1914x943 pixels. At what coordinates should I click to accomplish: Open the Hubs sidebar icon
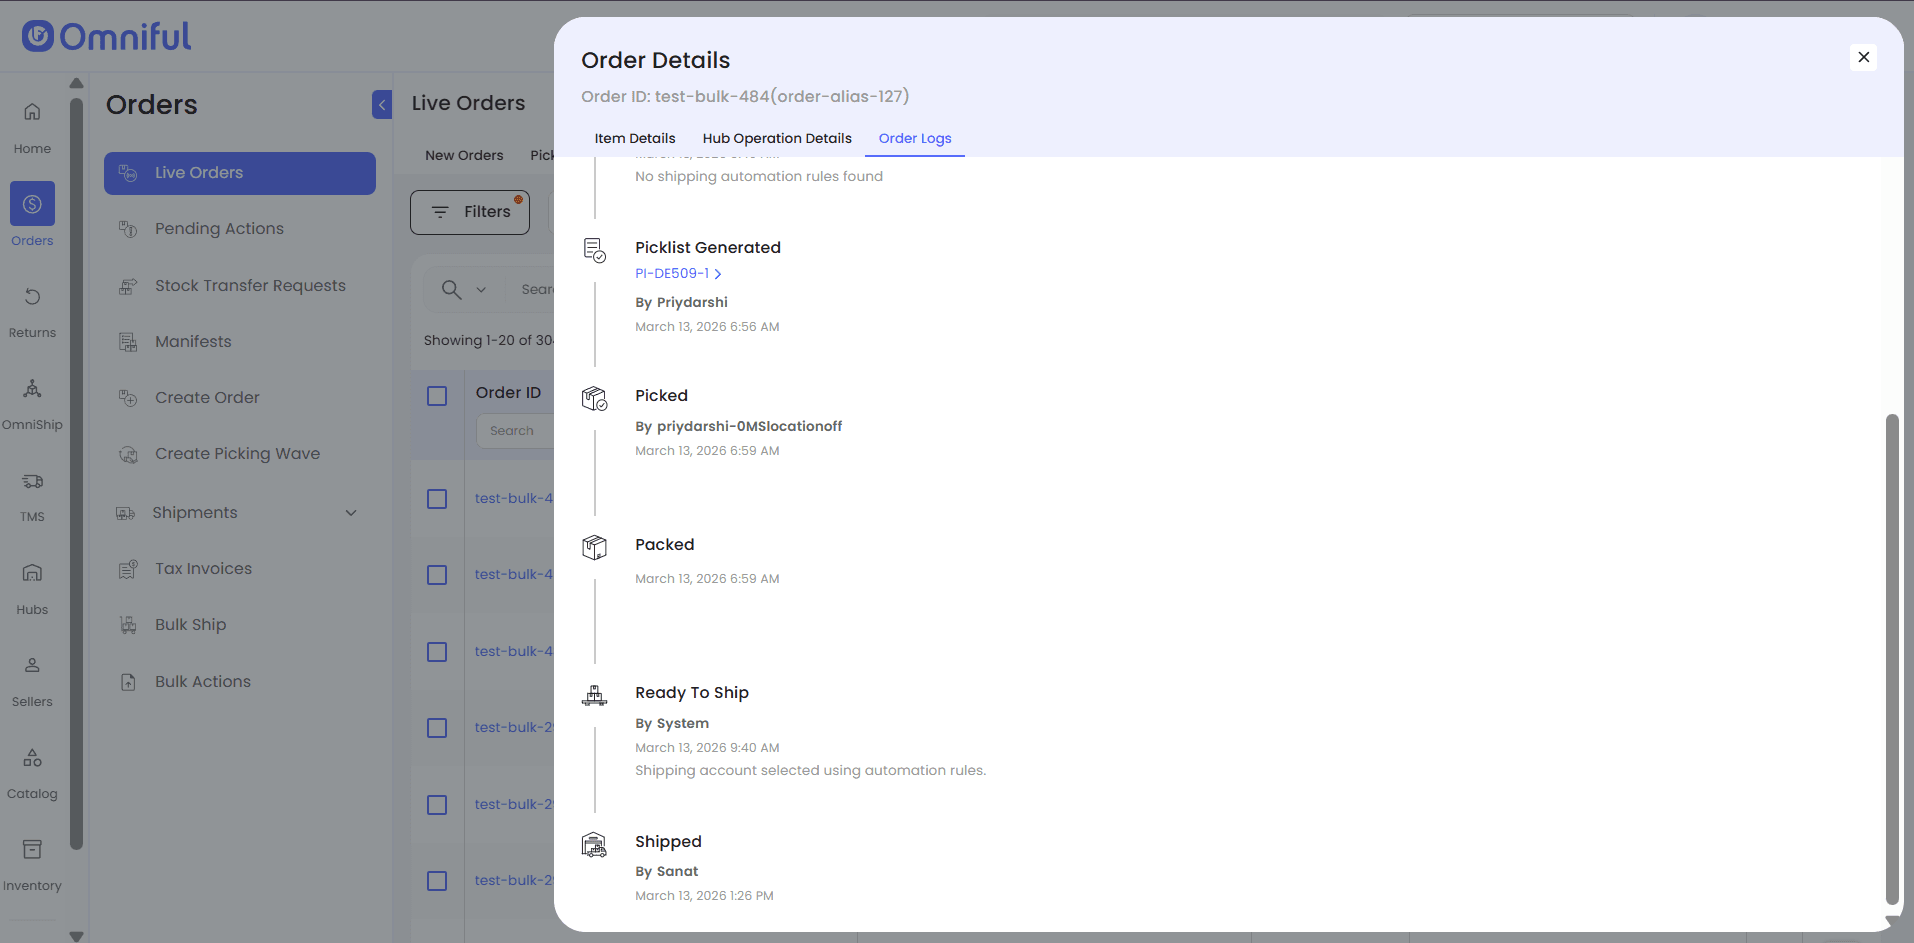pyautogui.click(x=32, y=574)
